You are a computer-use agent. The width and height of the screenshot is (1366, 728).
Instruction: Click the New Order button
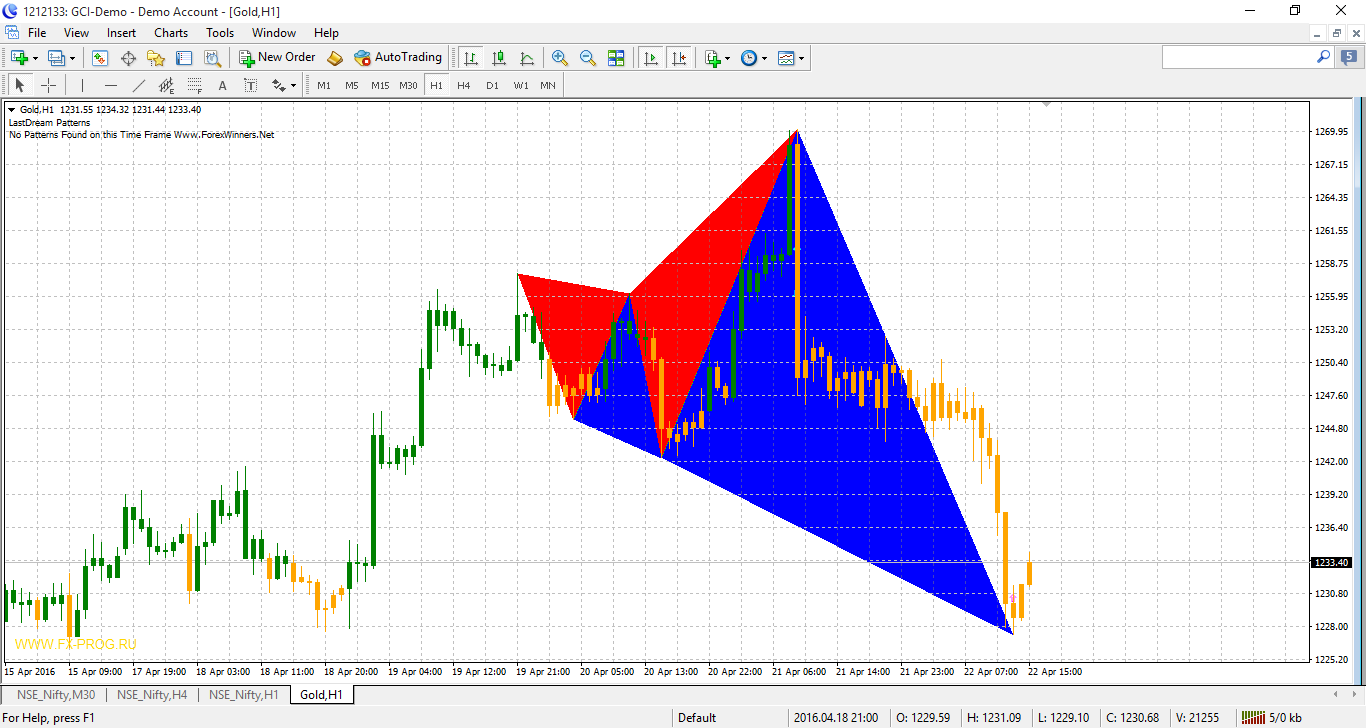coord(243,57)
